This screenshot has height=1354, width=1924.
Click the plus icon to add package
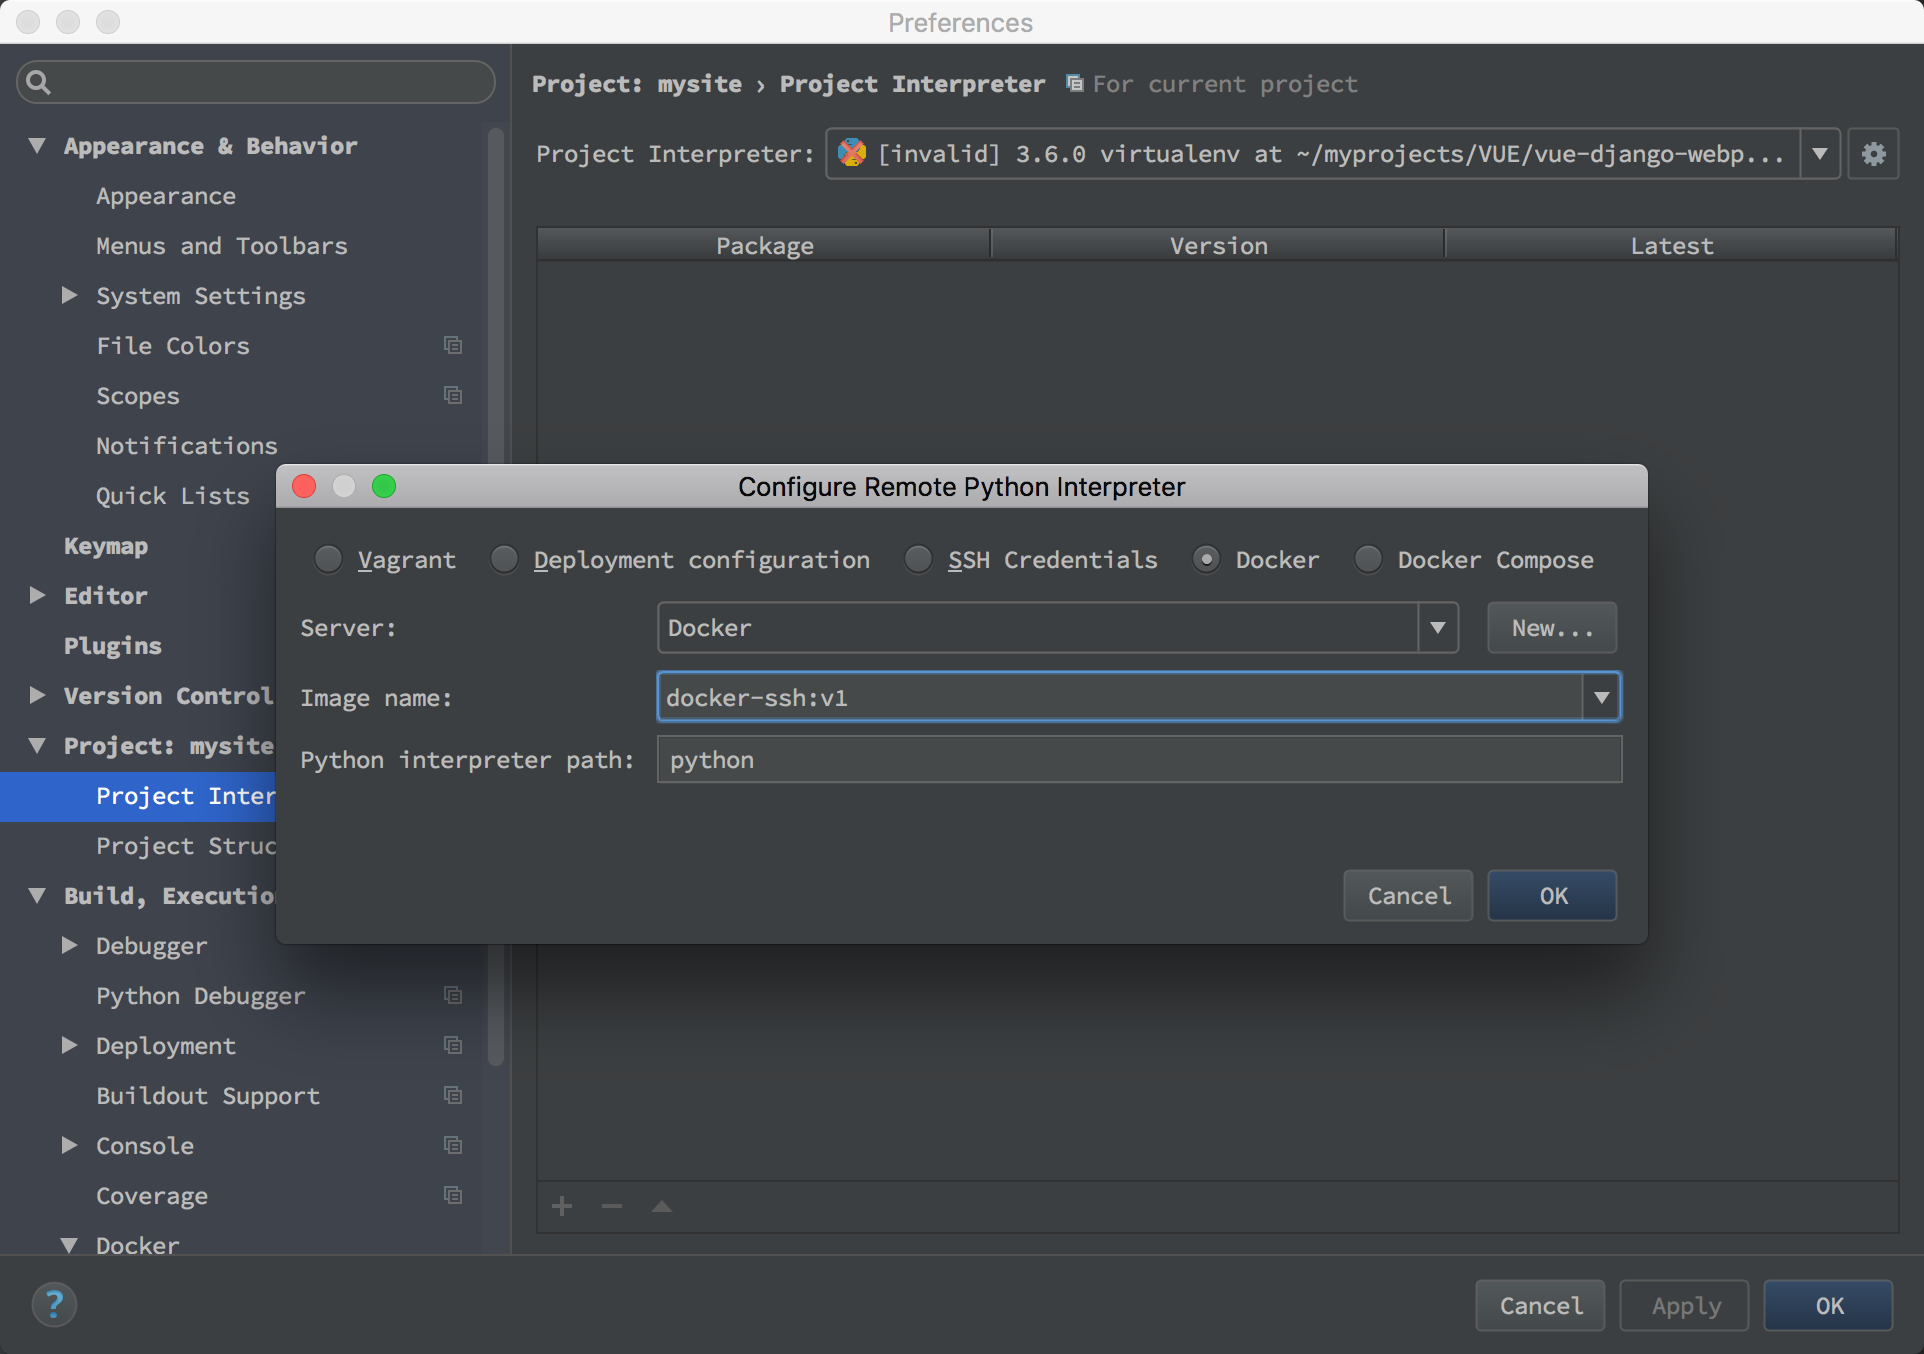[x=562, y=1206]
